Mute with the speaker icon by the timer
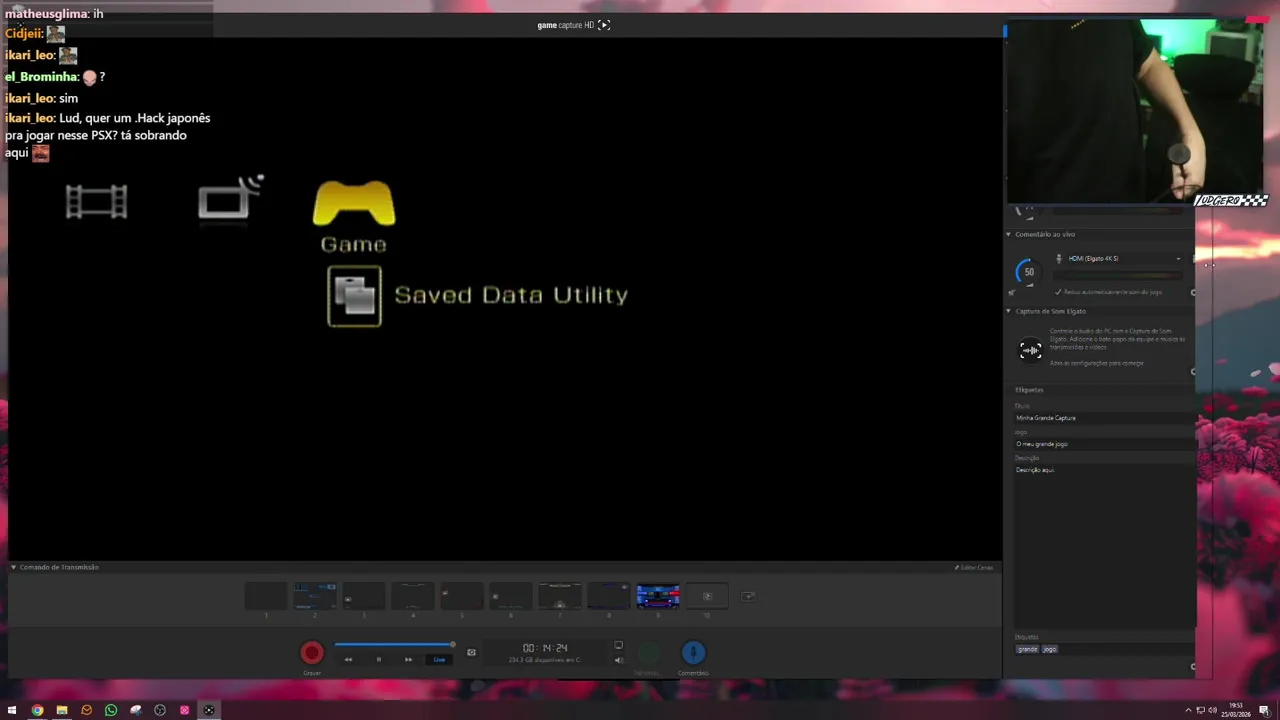Image resolution: width=1280 pixels, height=720 pixels. pyautogui.click(x=618, y=660)
